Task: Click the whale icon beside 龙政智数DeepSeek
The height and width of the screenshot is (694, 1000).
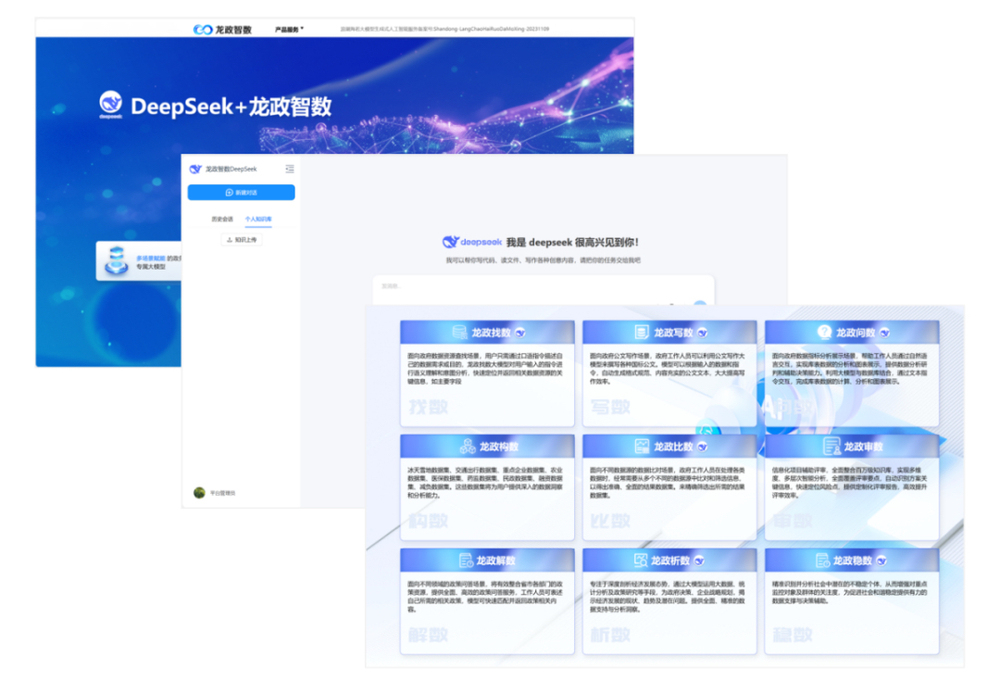Action: pos(196,169)
